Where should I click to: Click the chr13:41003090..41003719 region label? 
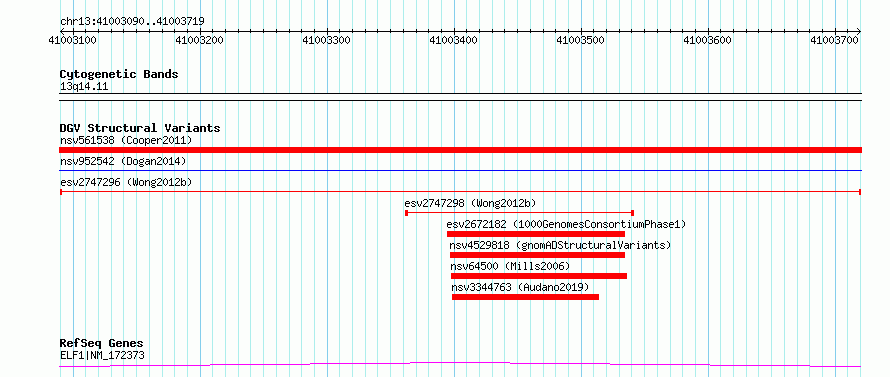point(132,21)
